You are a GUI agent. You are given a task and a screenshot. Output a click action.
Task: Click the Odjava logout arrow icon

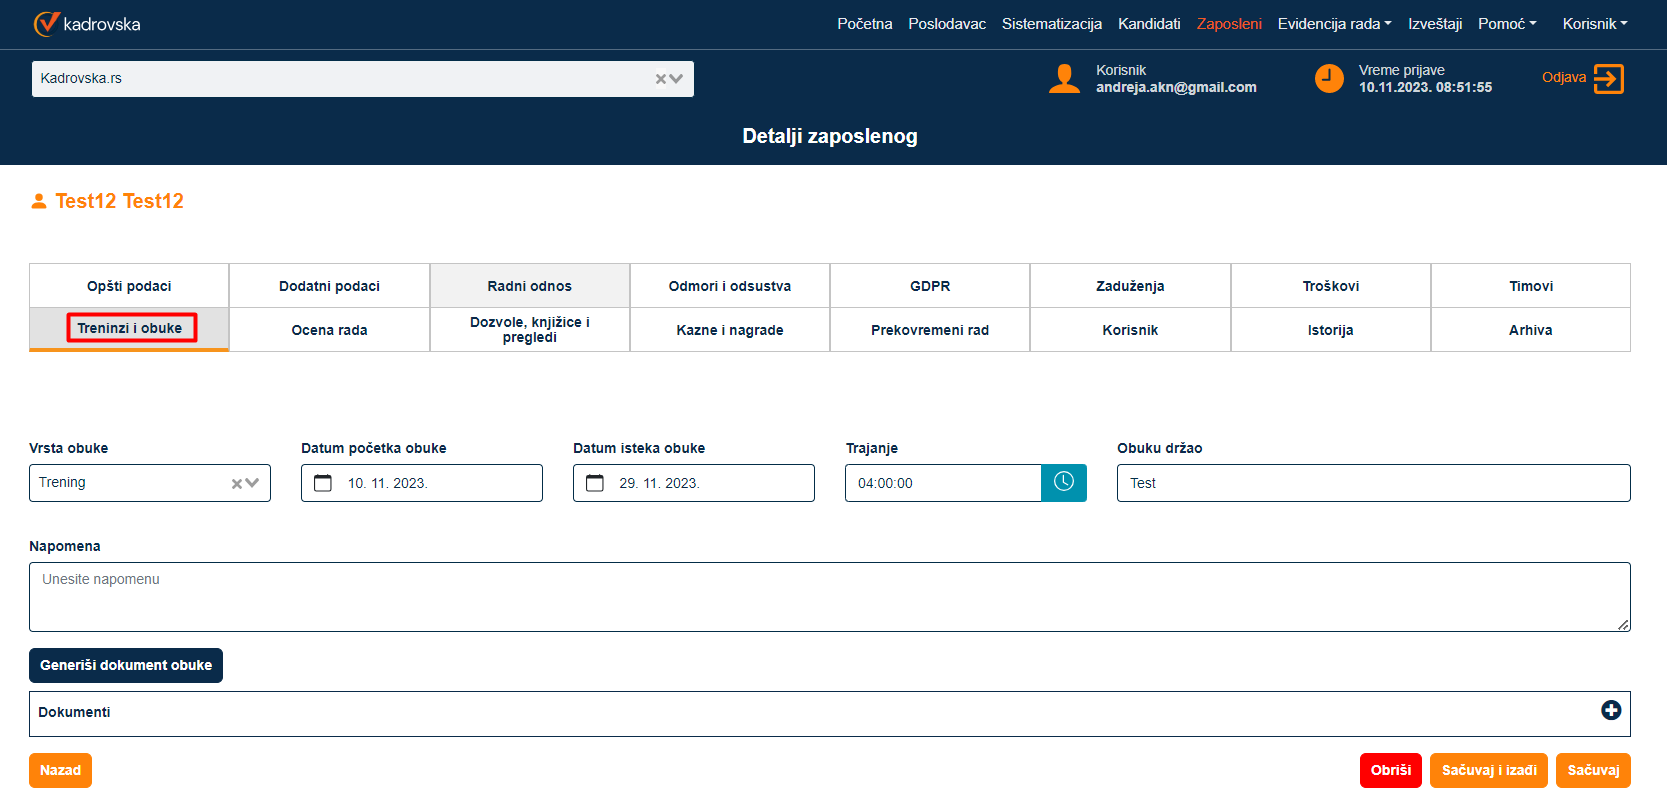[1608, 78]
